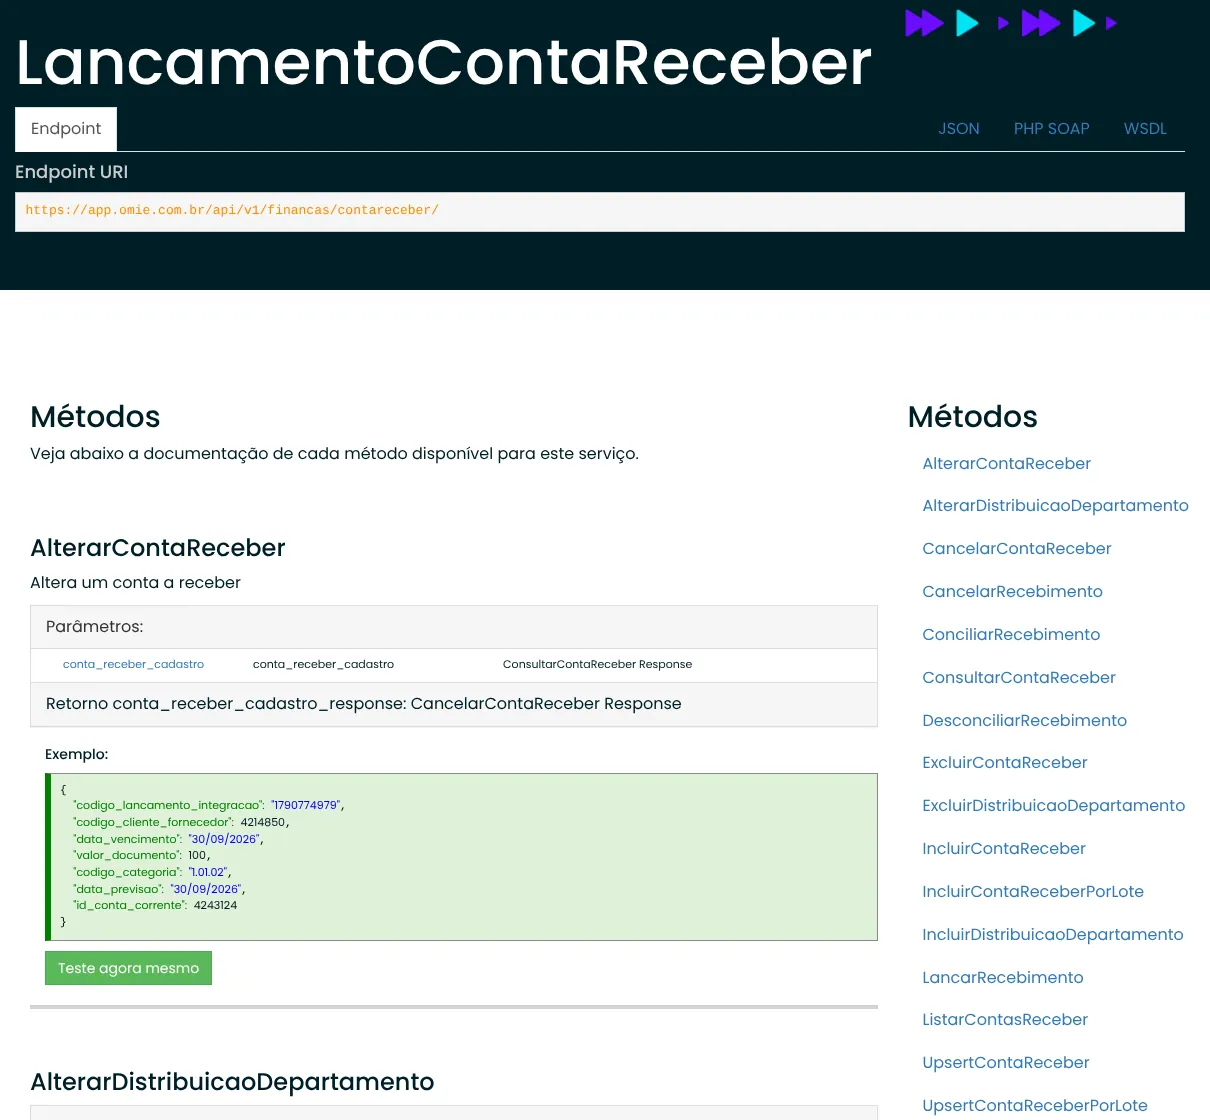
Task: Click the Parâmetros: table header
Action: point(454,627)
